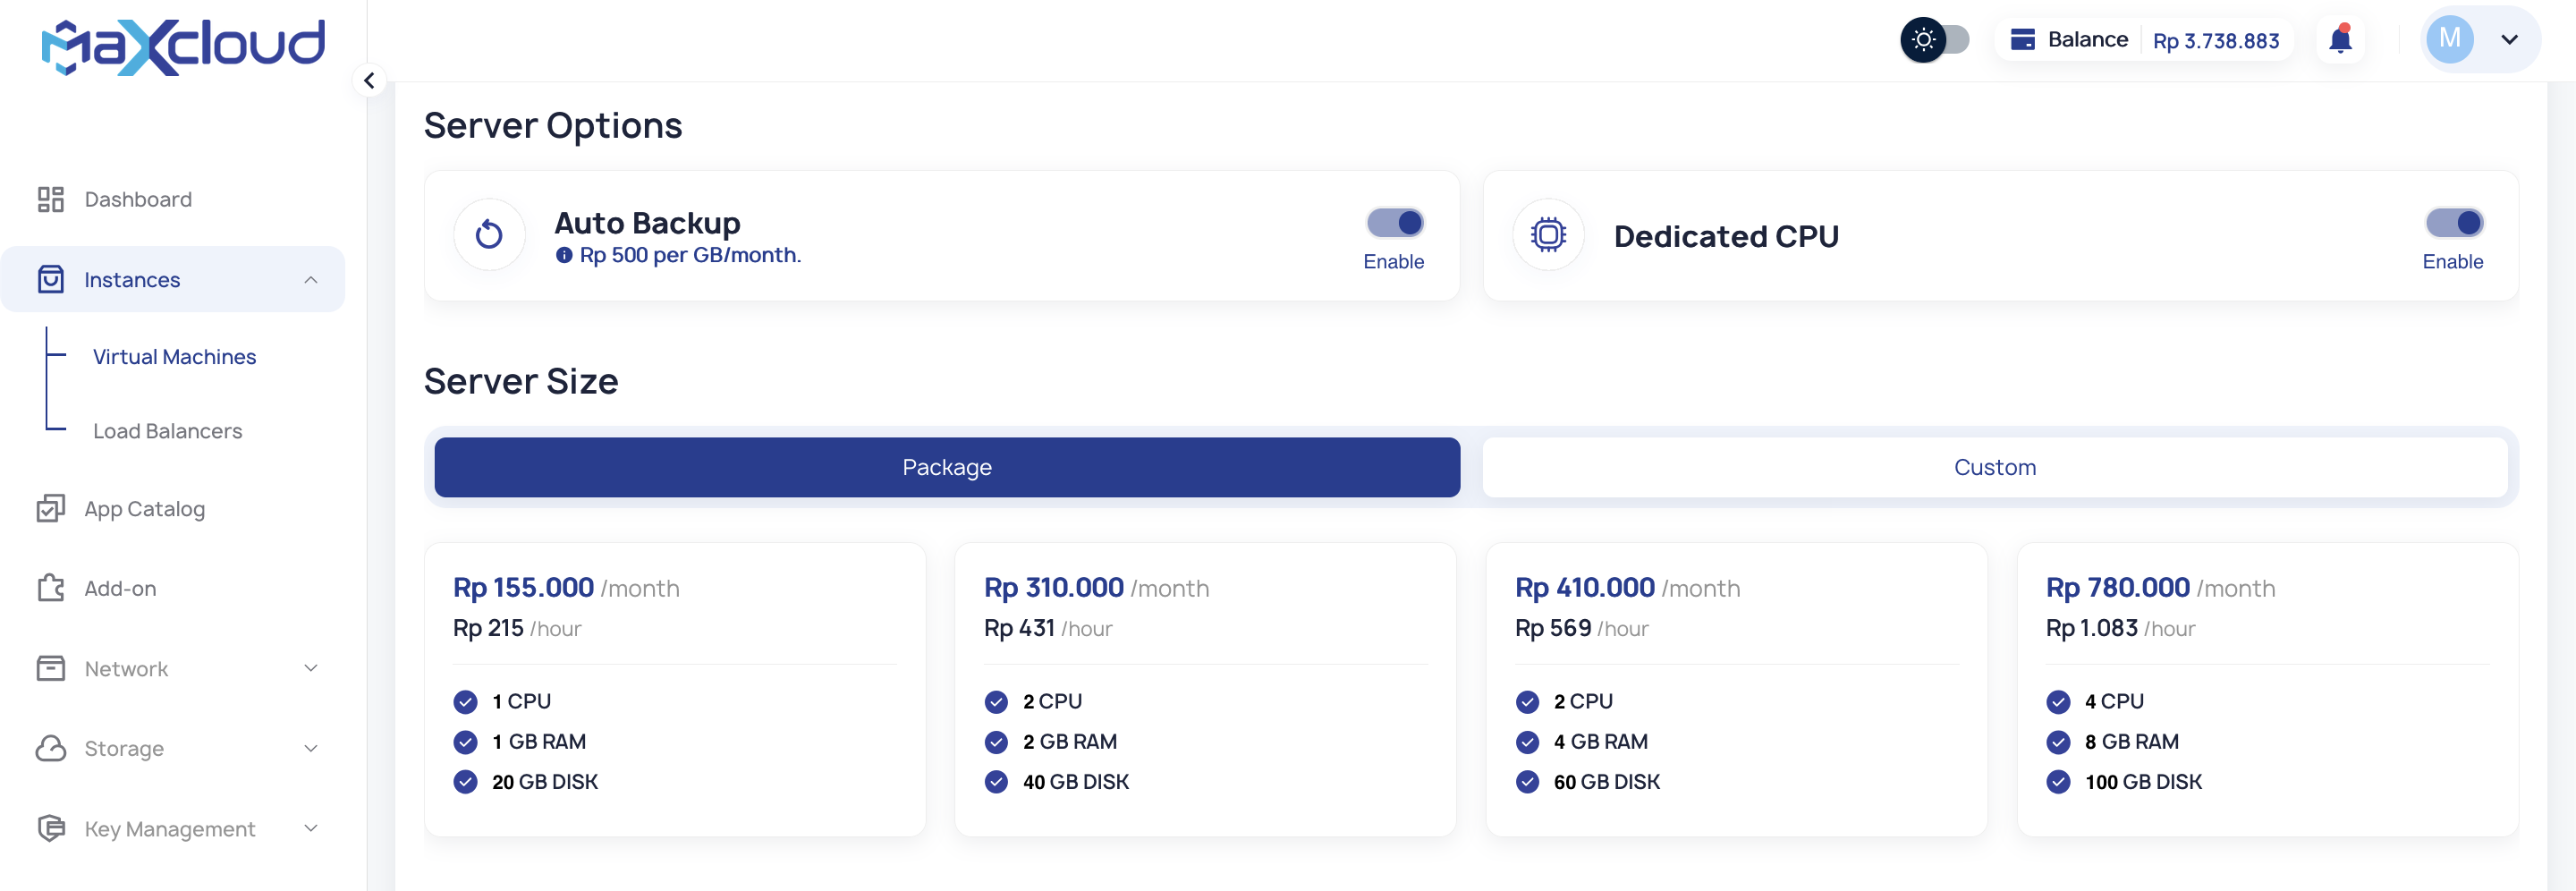2576x891 pixels.
Task: Select the Rp 155.000 /month package
Action: coord(675,689)
